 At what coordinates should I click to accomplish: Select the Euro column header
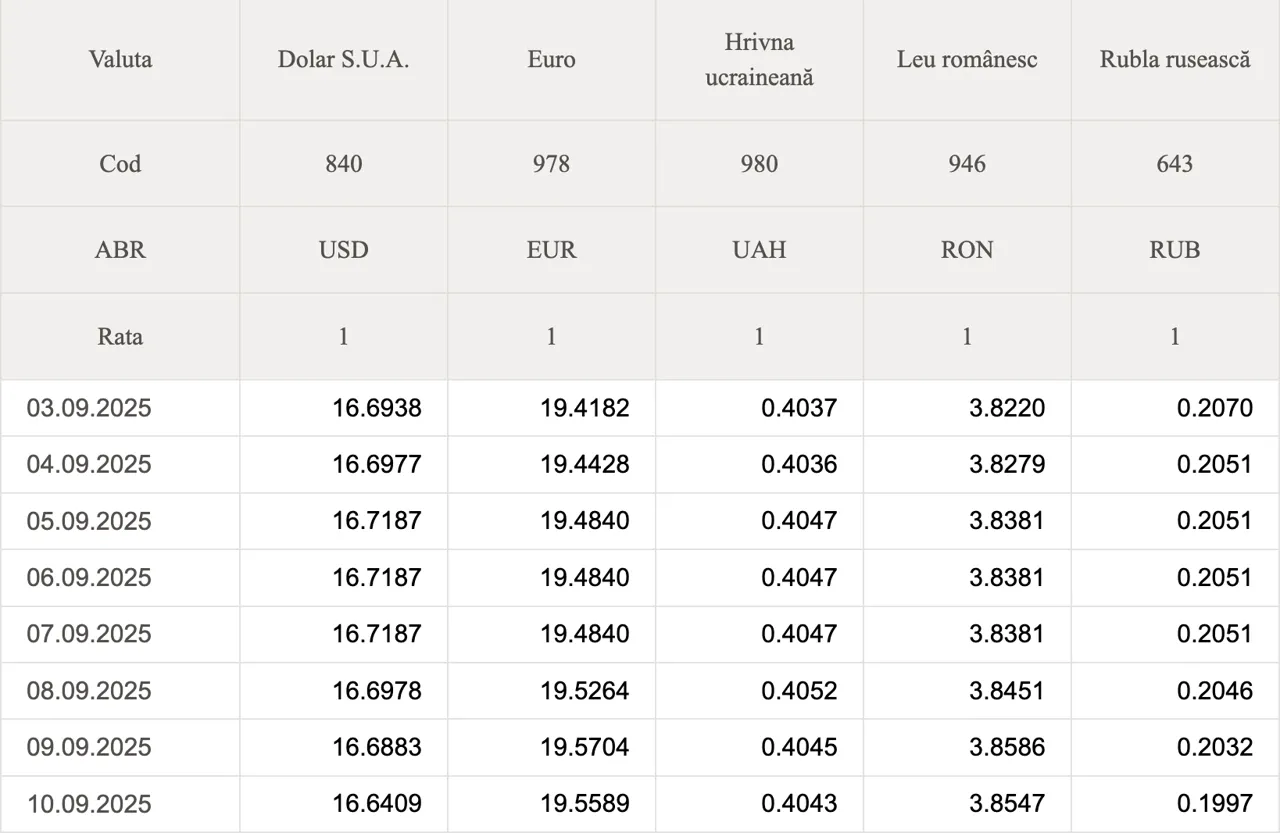(x=551, y=59)
